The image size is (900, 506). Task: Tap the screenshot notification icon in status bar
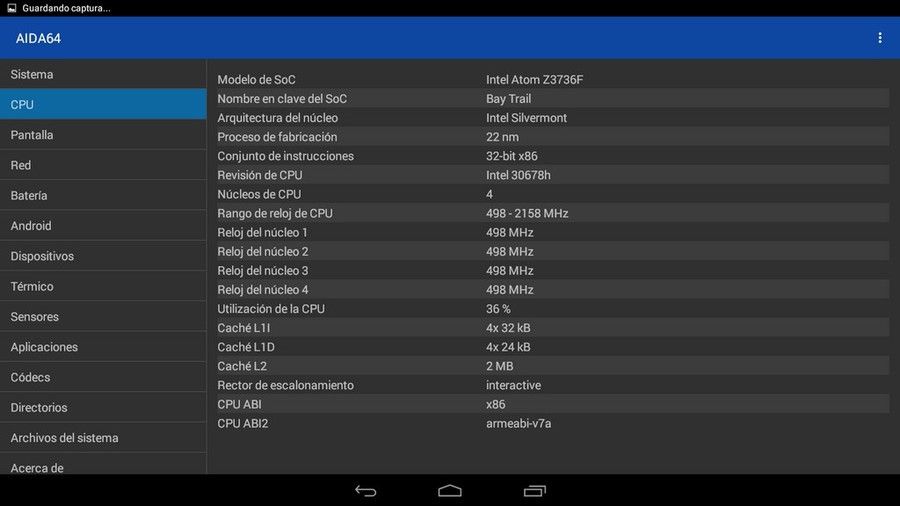click(x=11, y=8)
